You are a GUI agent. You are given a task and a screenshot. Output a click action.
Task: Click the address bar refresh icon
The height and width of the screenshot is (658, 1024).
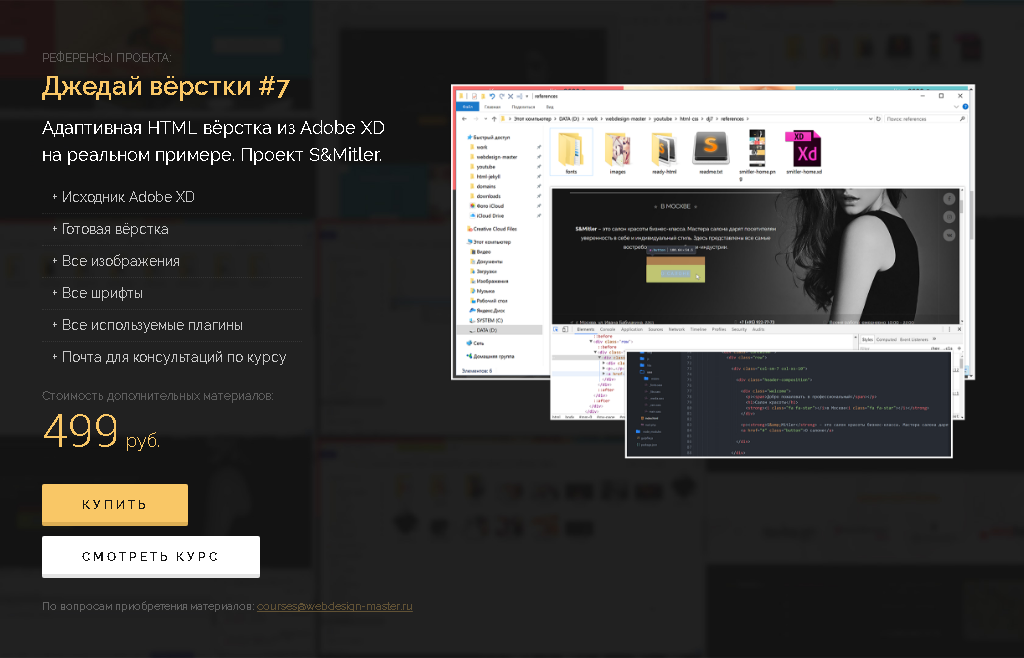coord(878,119)
